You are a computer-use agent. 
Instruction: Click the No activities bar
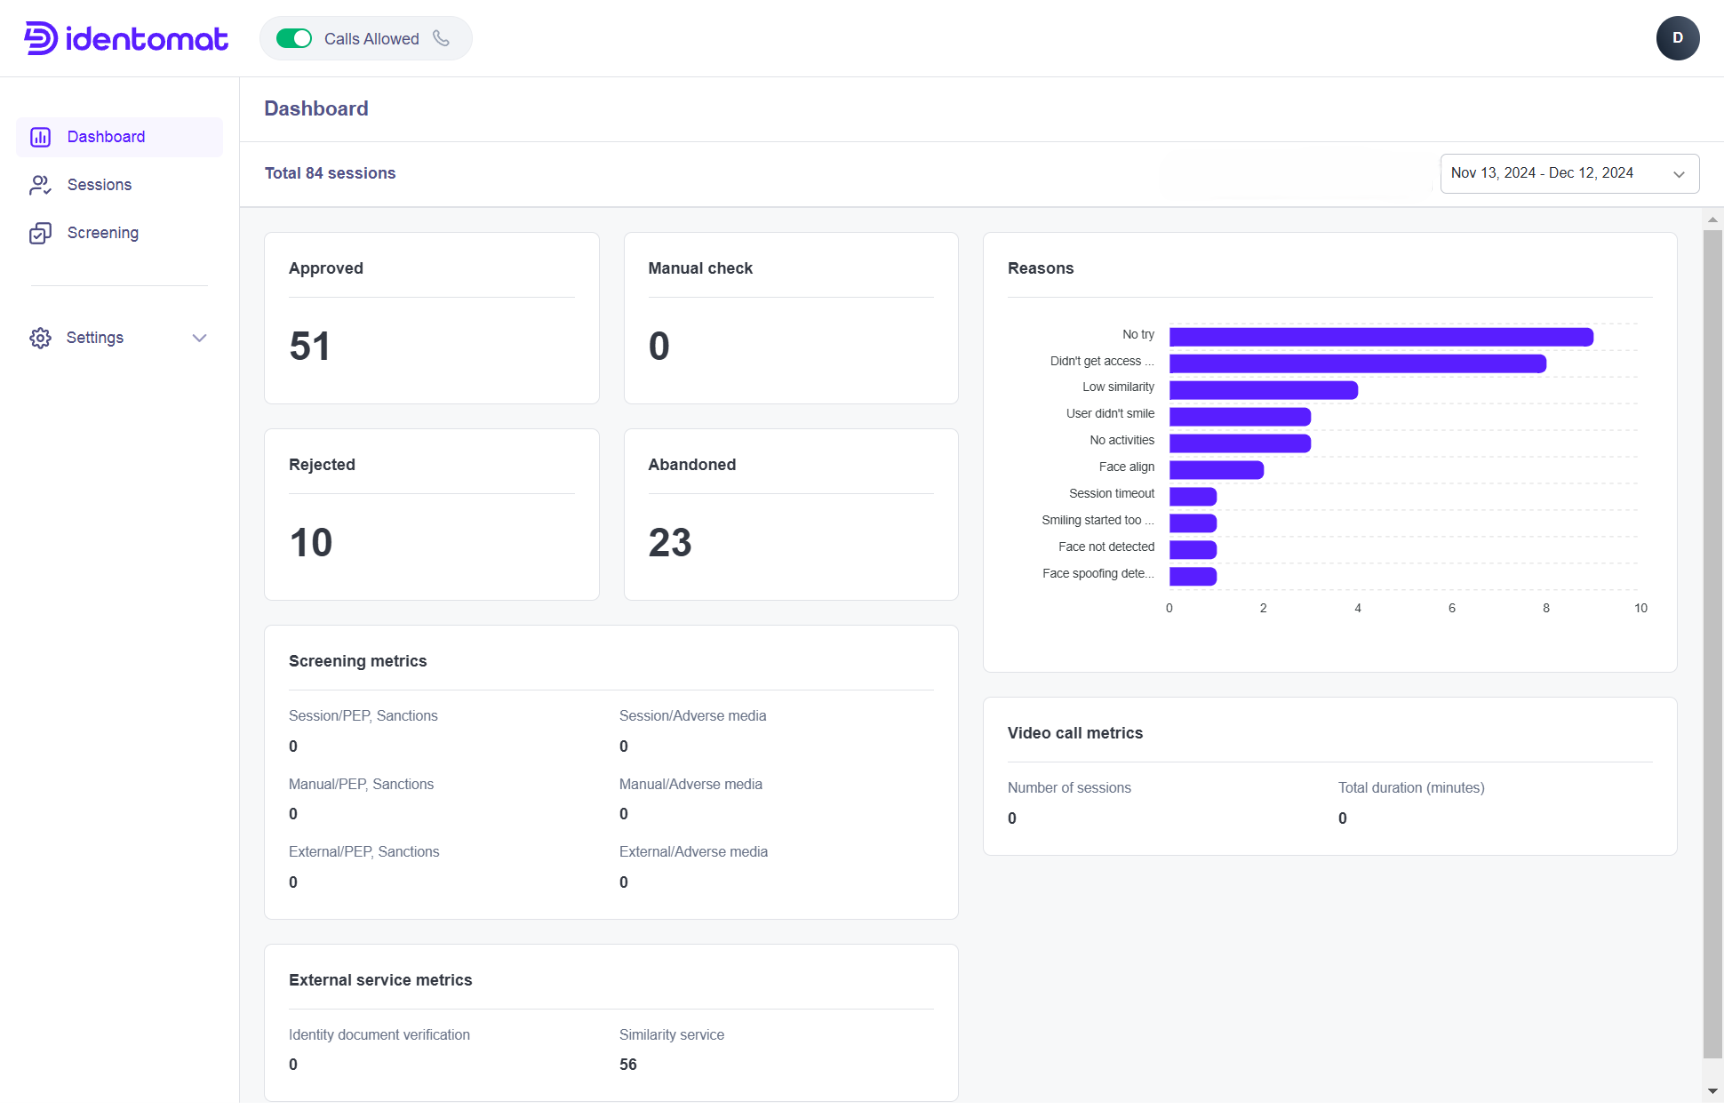click(1240, 443)
